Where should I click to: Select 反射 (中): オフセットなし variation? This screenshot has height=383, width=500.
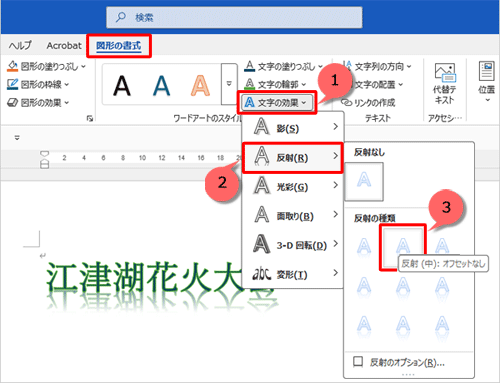click(x=403, y=247)
